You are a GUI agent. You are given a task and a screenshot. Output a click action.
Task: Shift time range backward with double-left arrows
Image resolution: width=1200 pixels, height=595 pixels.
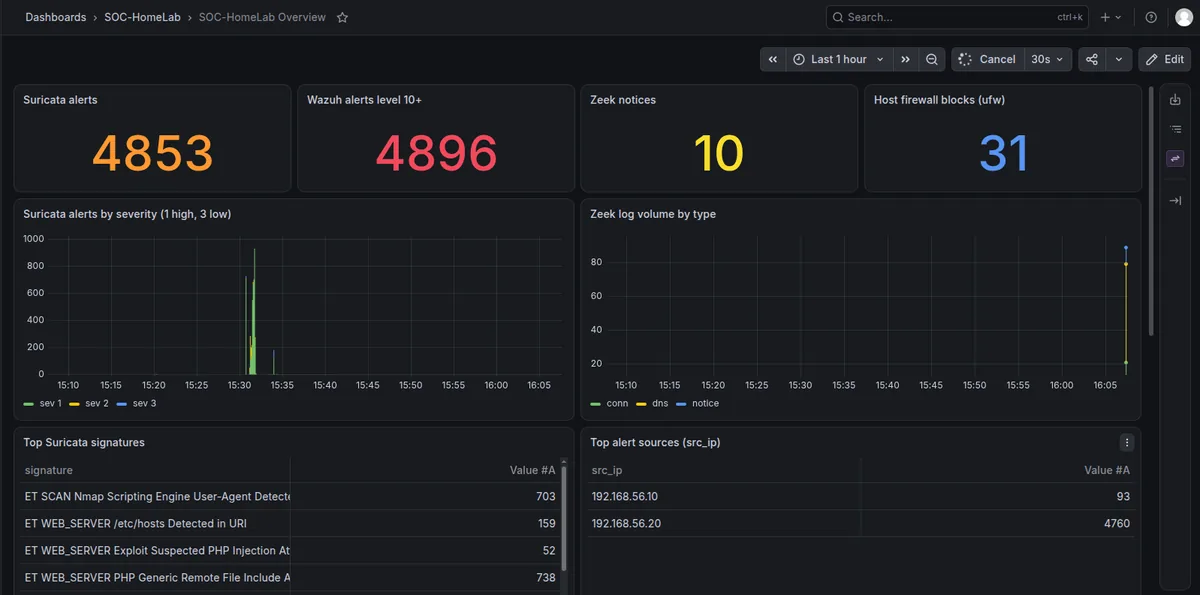click(x=773, y=59)
